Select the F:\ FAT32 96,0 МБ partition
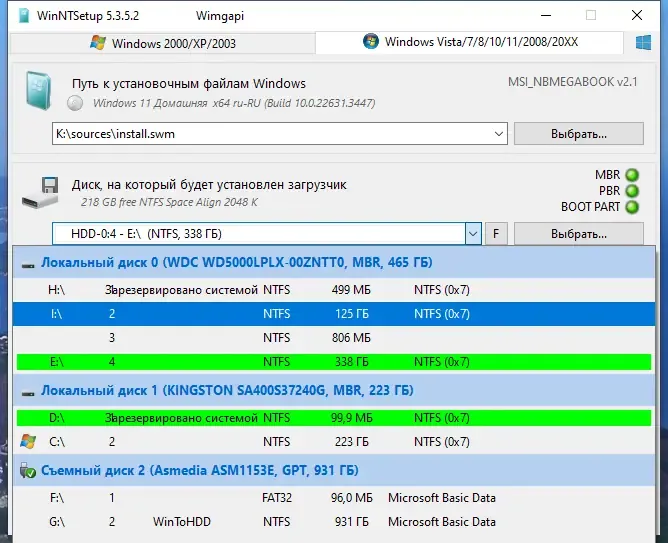 pos(334,498)
